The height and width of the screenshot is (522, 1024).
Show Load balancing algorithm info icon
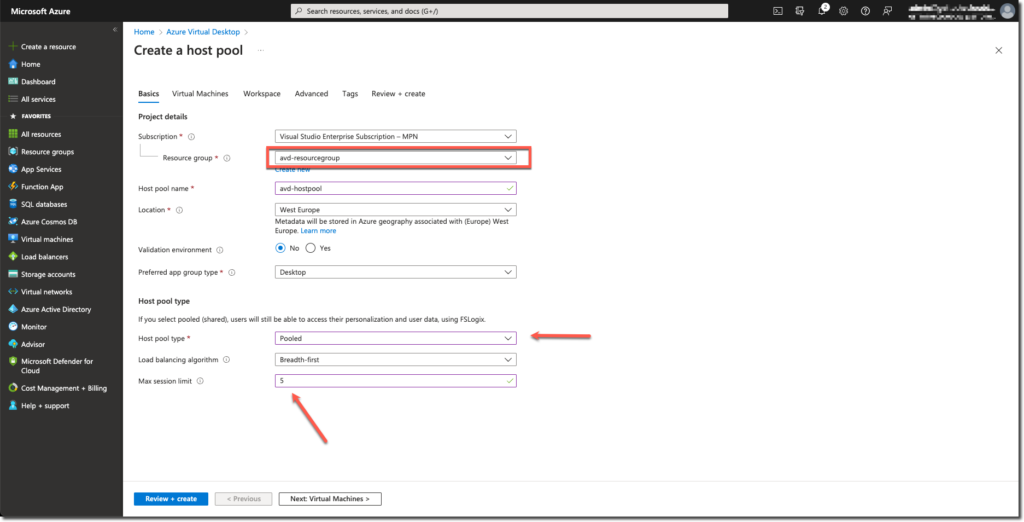click(226, 360)
